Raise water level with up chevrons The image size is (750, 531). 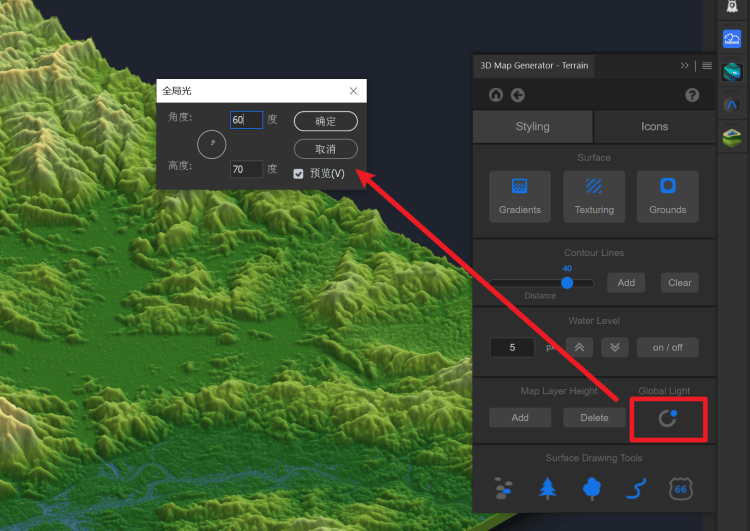pos(579,347)
